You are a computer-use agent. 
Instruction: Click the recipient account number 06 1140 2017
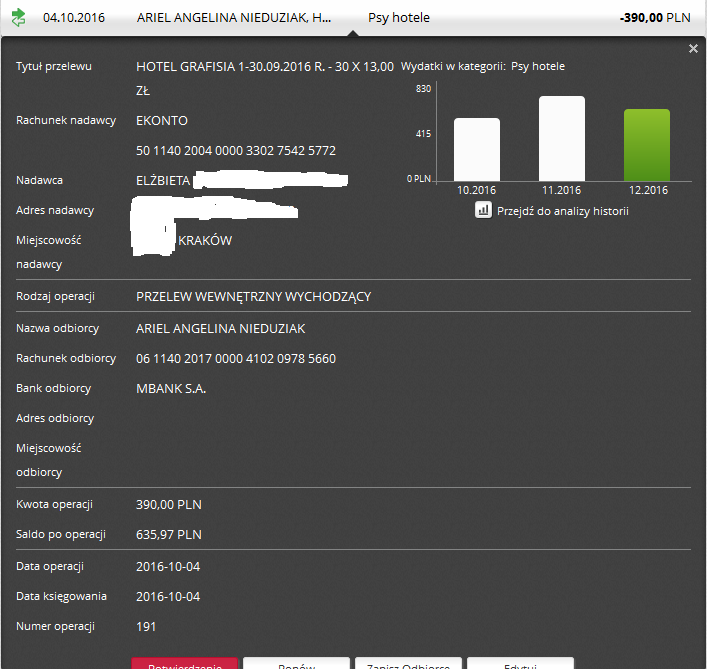(236, 358)
